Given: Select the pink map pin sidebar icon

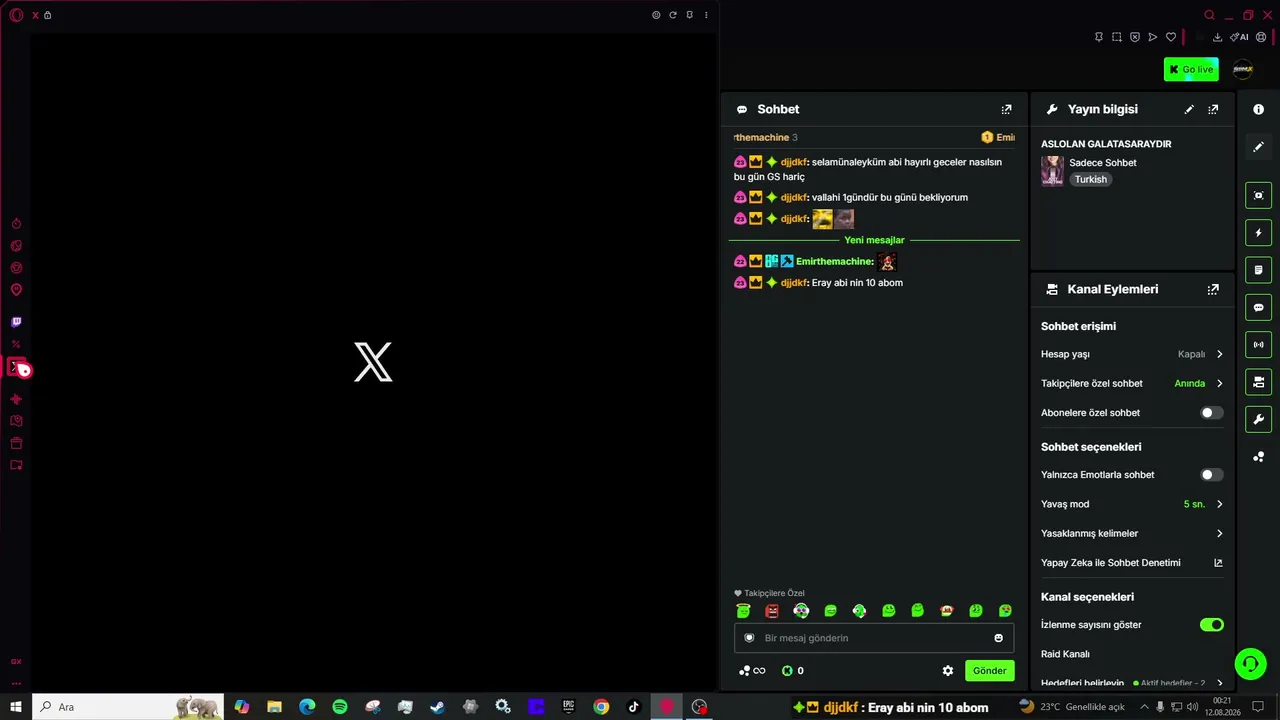Looking at the screenshot, I should click(16, 290).
